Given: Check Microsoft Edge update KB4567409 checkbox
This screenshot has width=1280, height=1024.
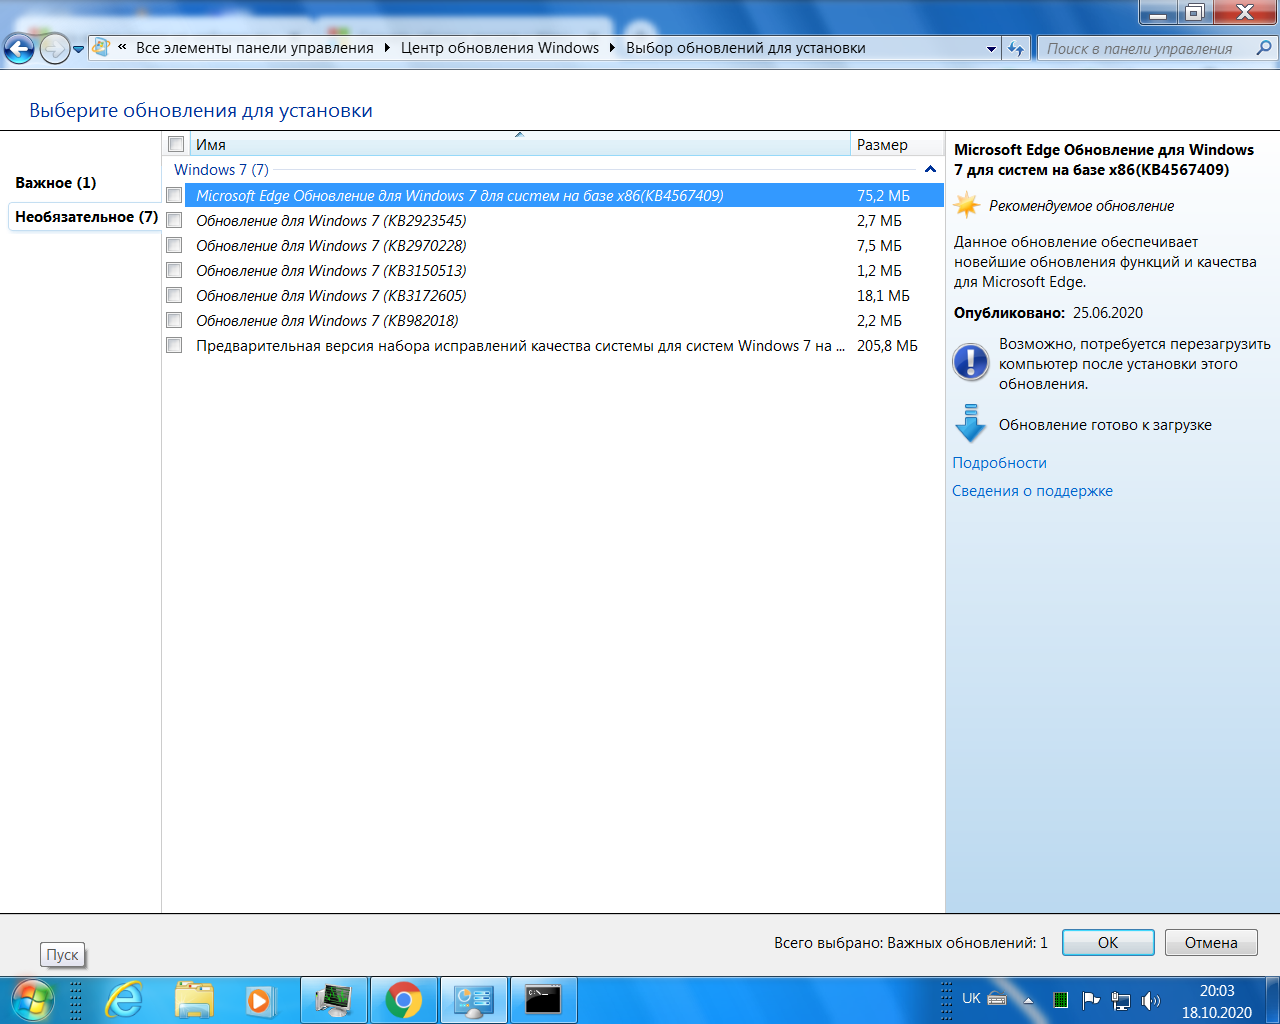Looking at the screenshot, I should click(x=174, y=196).
